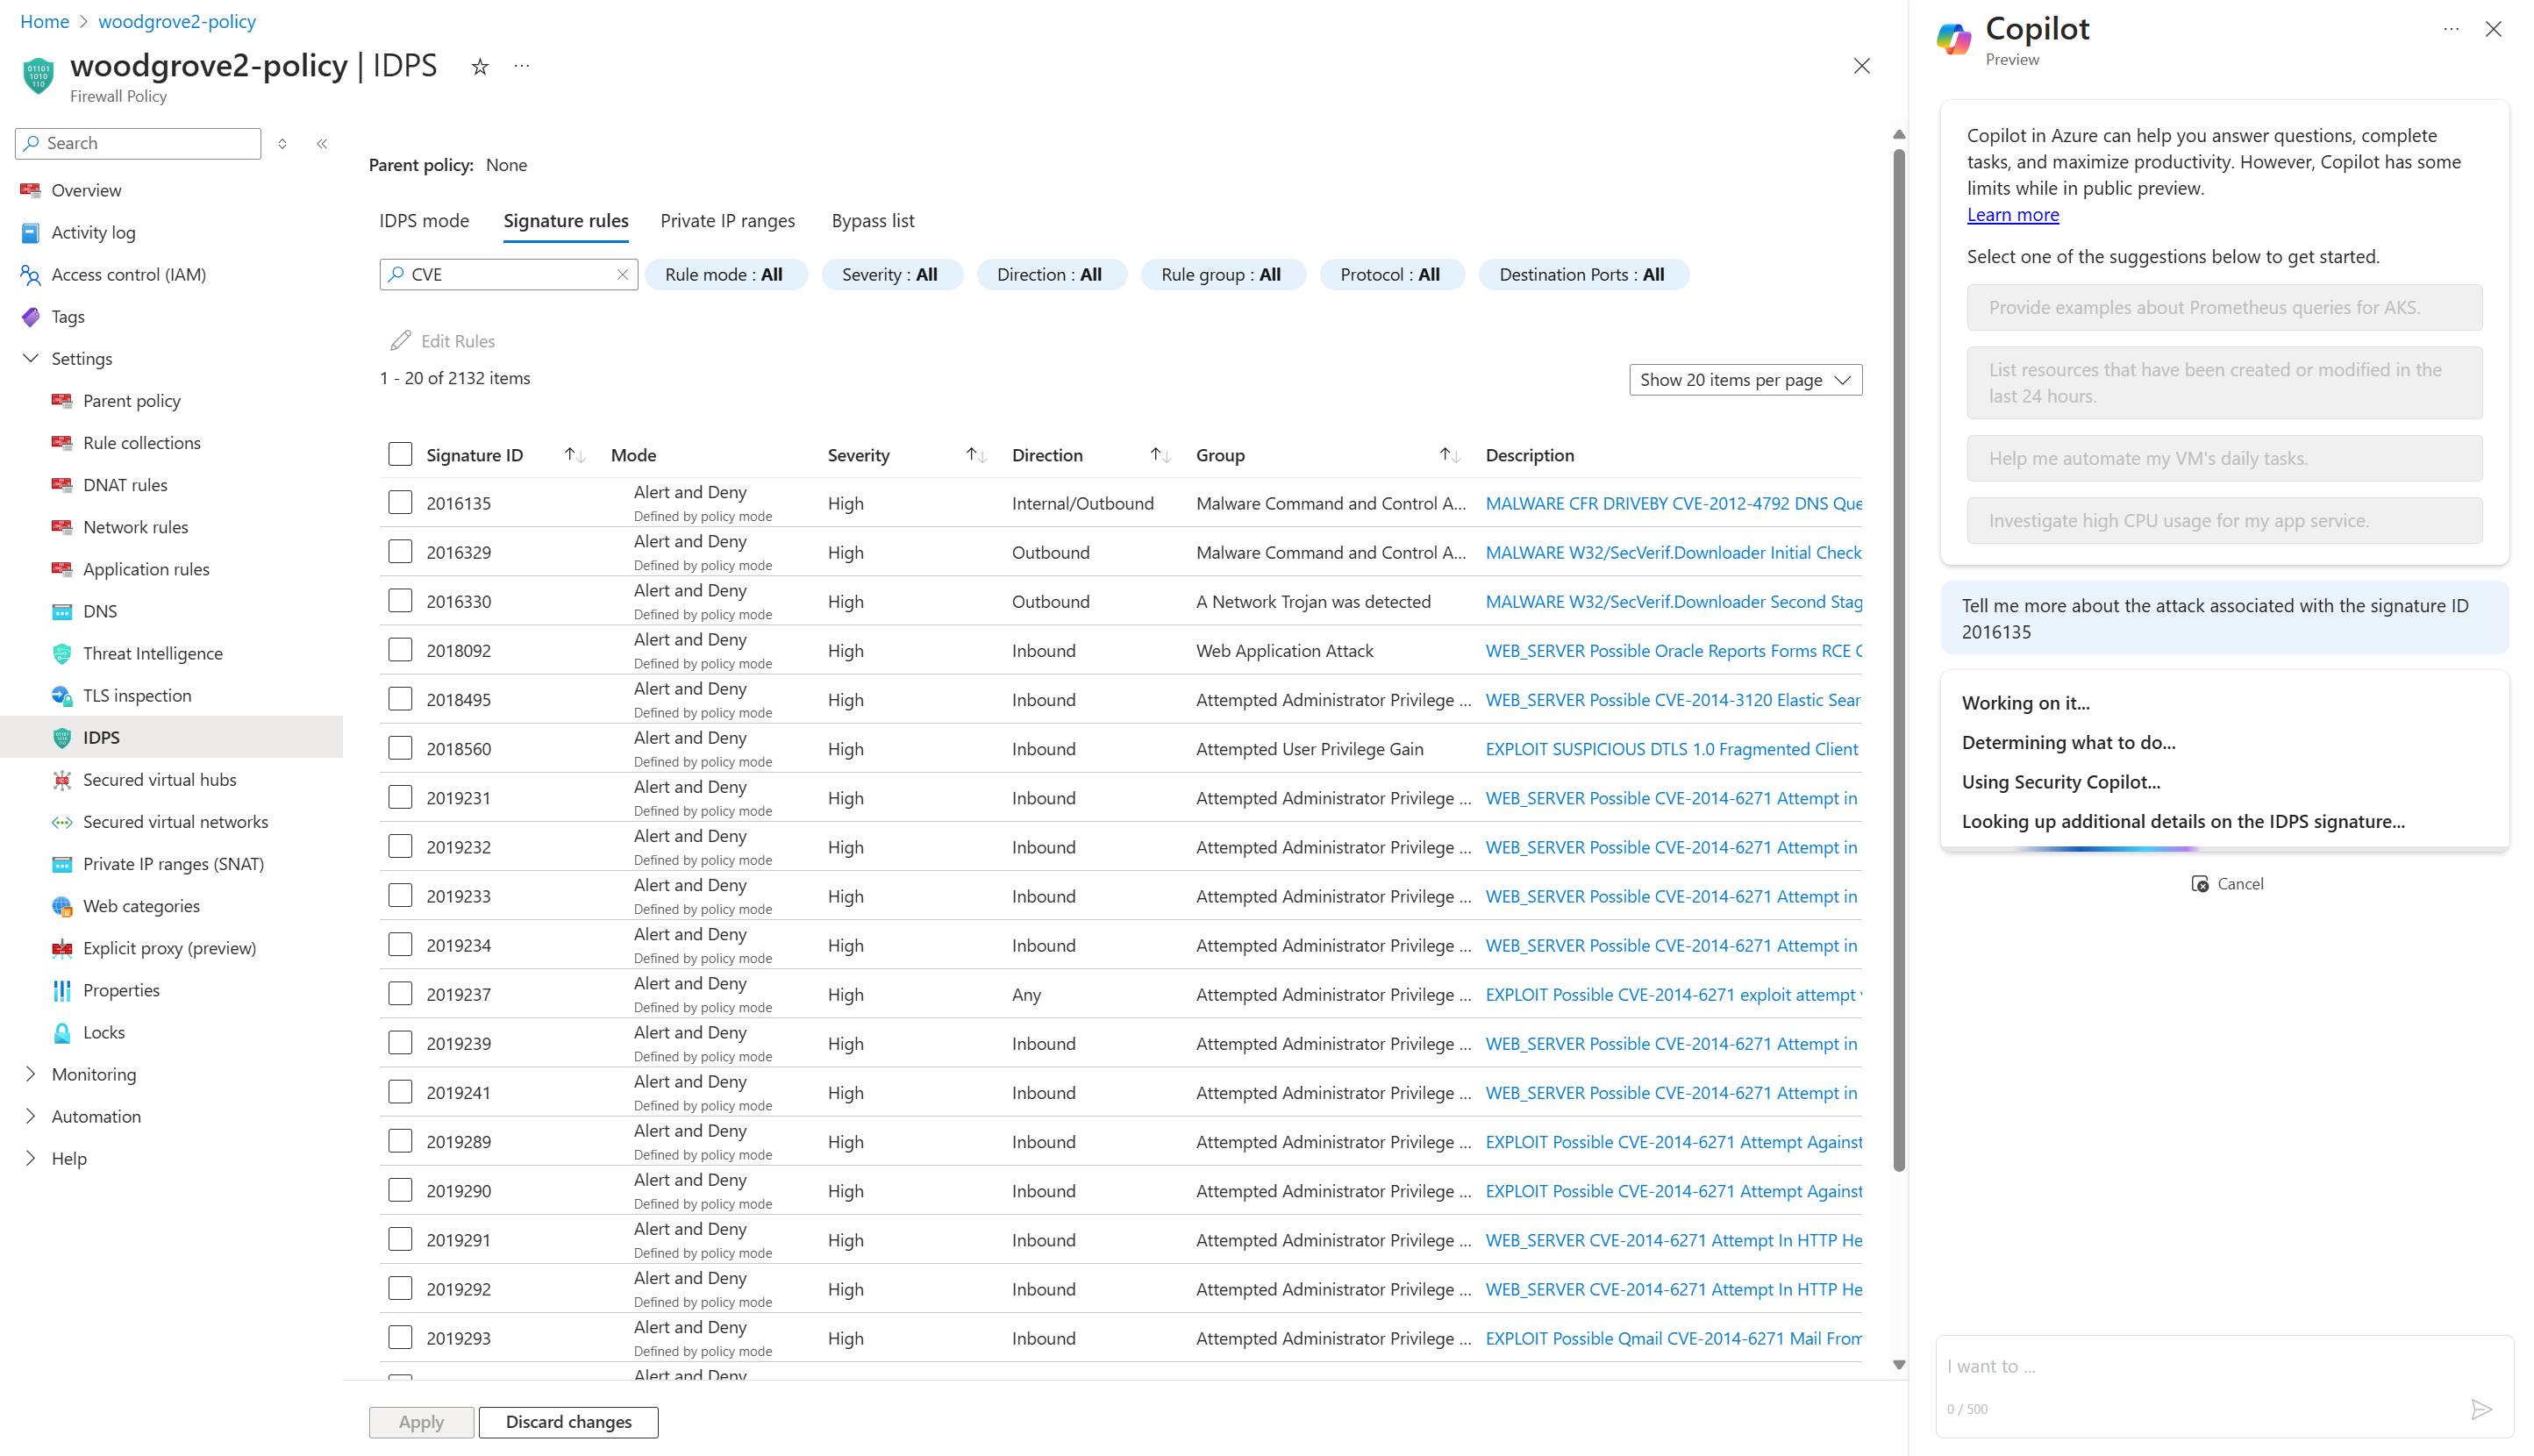Open Threat Intelligence shield icon in sidebar
Image resolution: width=2534 pixels, height=1456 pixels.
62,653
